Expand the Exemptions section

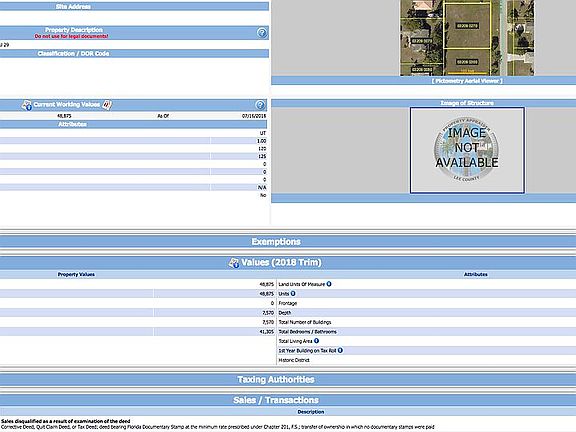pyautogui.click(x=276, y=242)
